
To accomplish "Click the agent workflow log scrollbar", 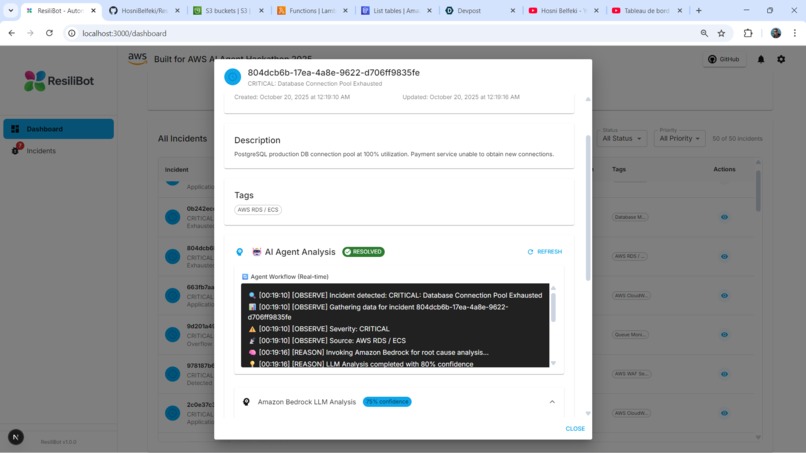I will [553, 307].
